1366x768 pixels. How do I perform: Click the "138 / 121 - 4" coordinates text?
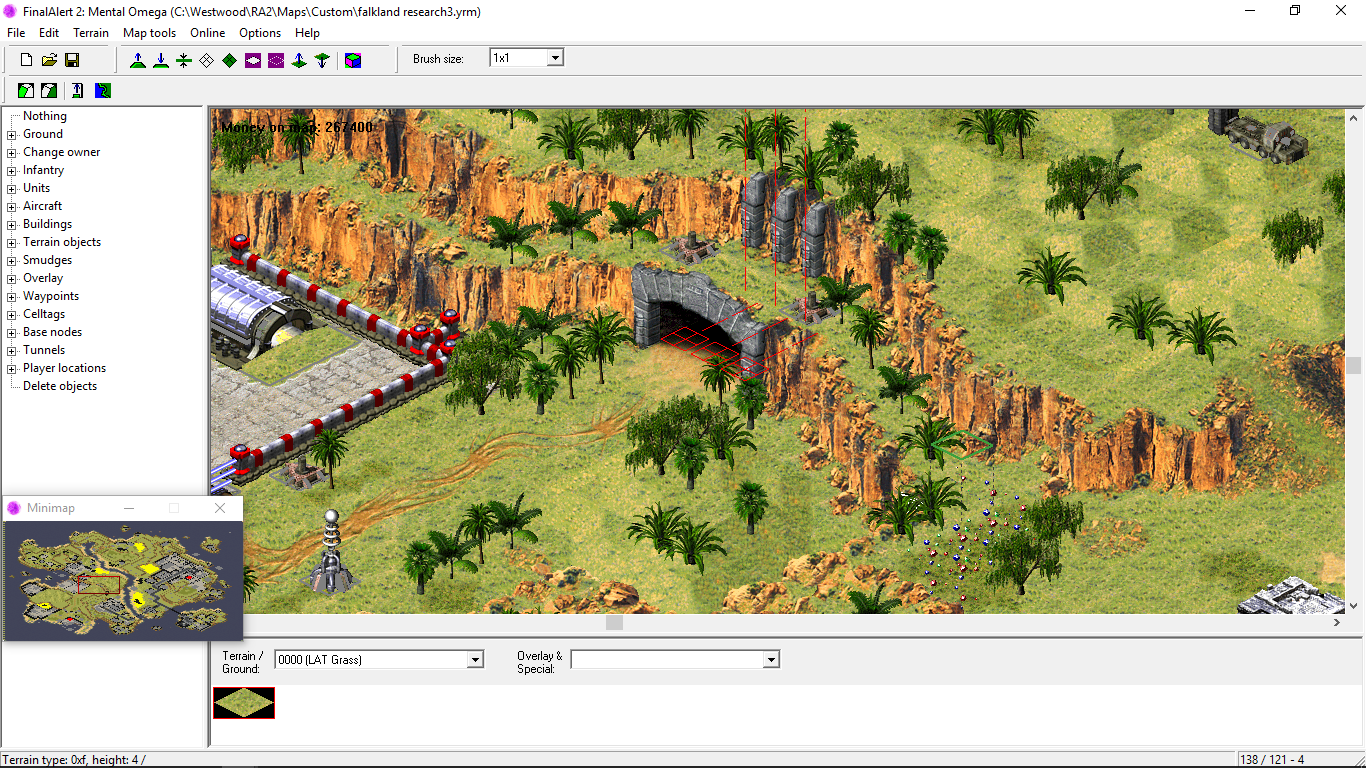point(1273,760)
